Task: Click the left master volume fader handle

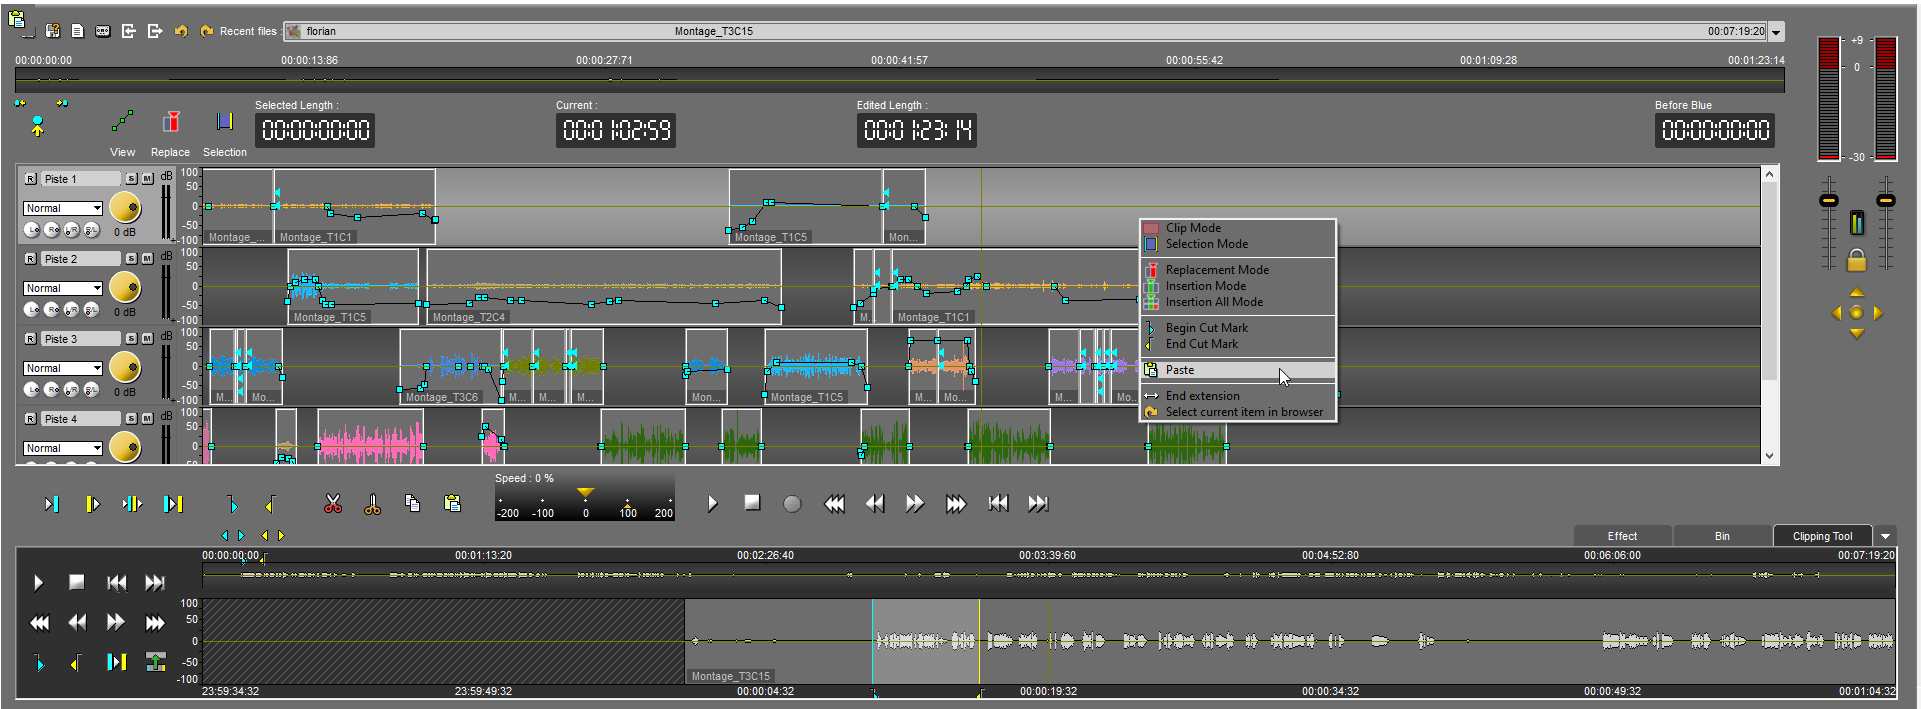Action: tap(1828, 201)
